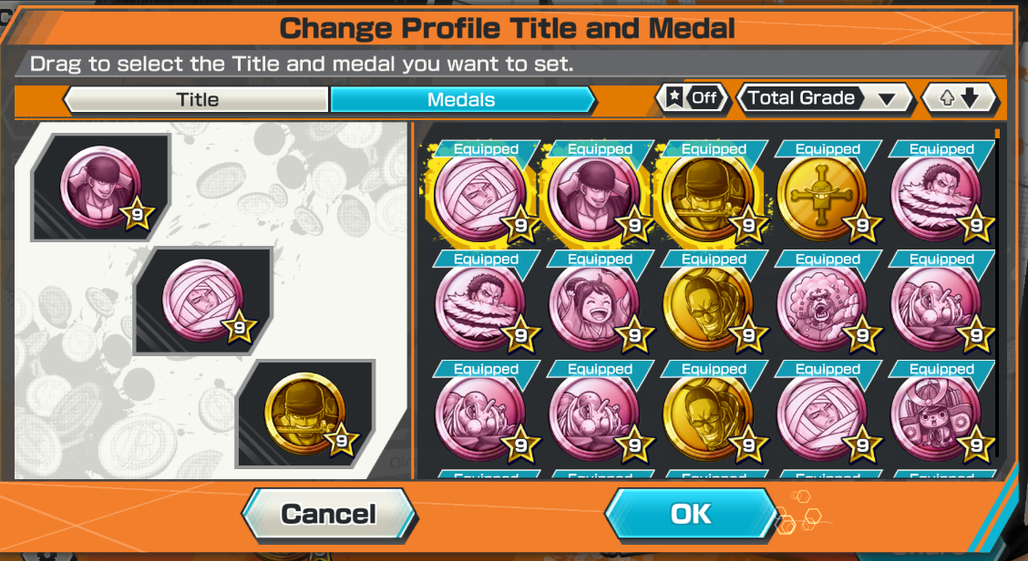This screenshot has height=561, width=1028.
Task: Select the gold swordsman medal in top row
Action: 707,197
